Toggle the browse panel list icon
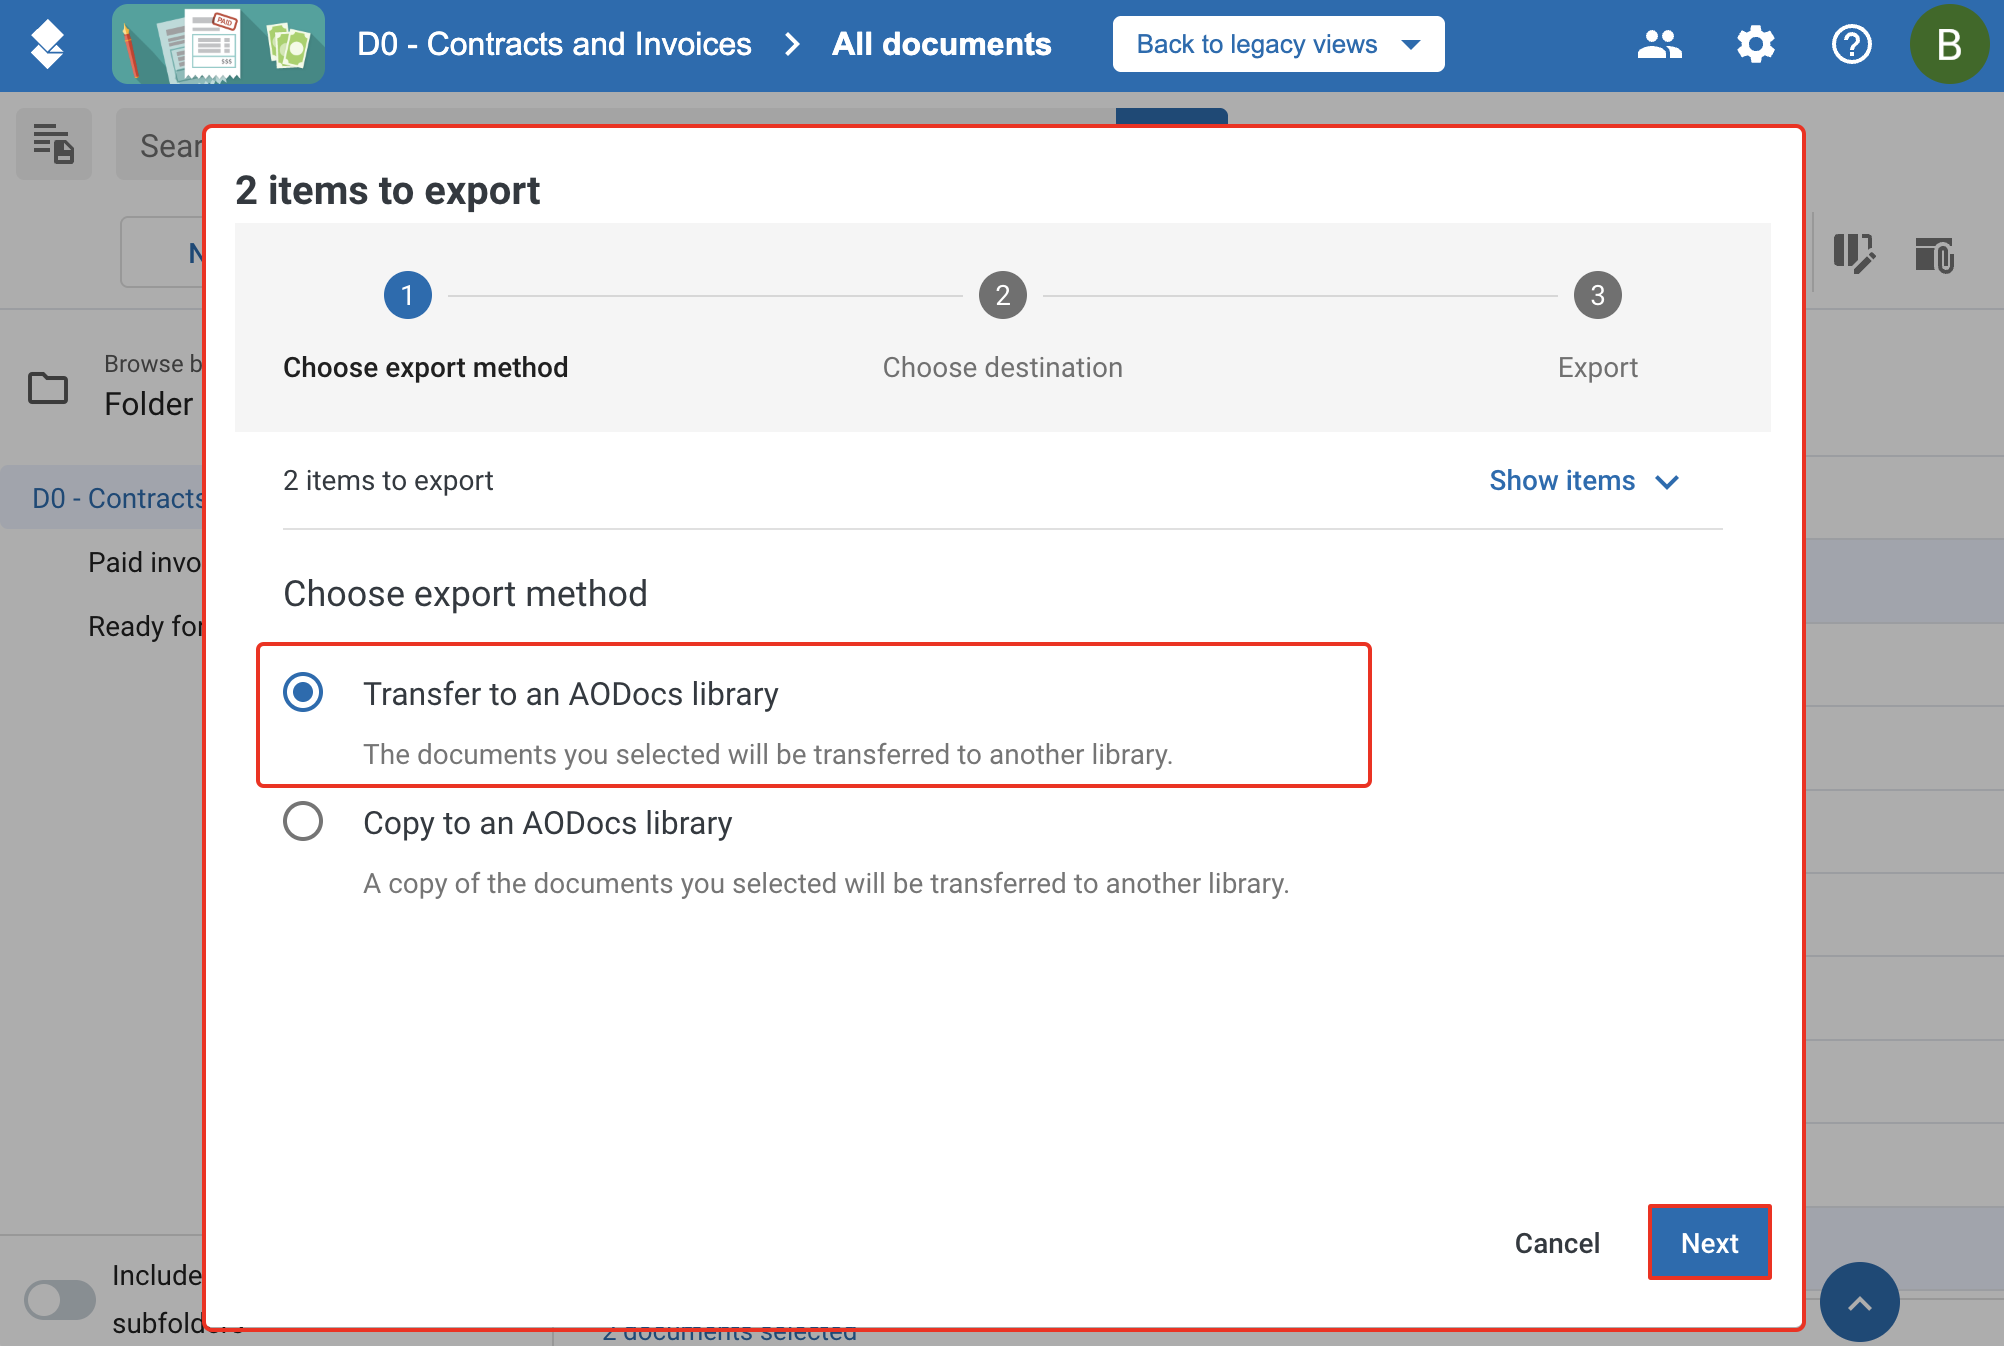The height and width of the screenshot is (1346, 2004). (x=54, y=144)
